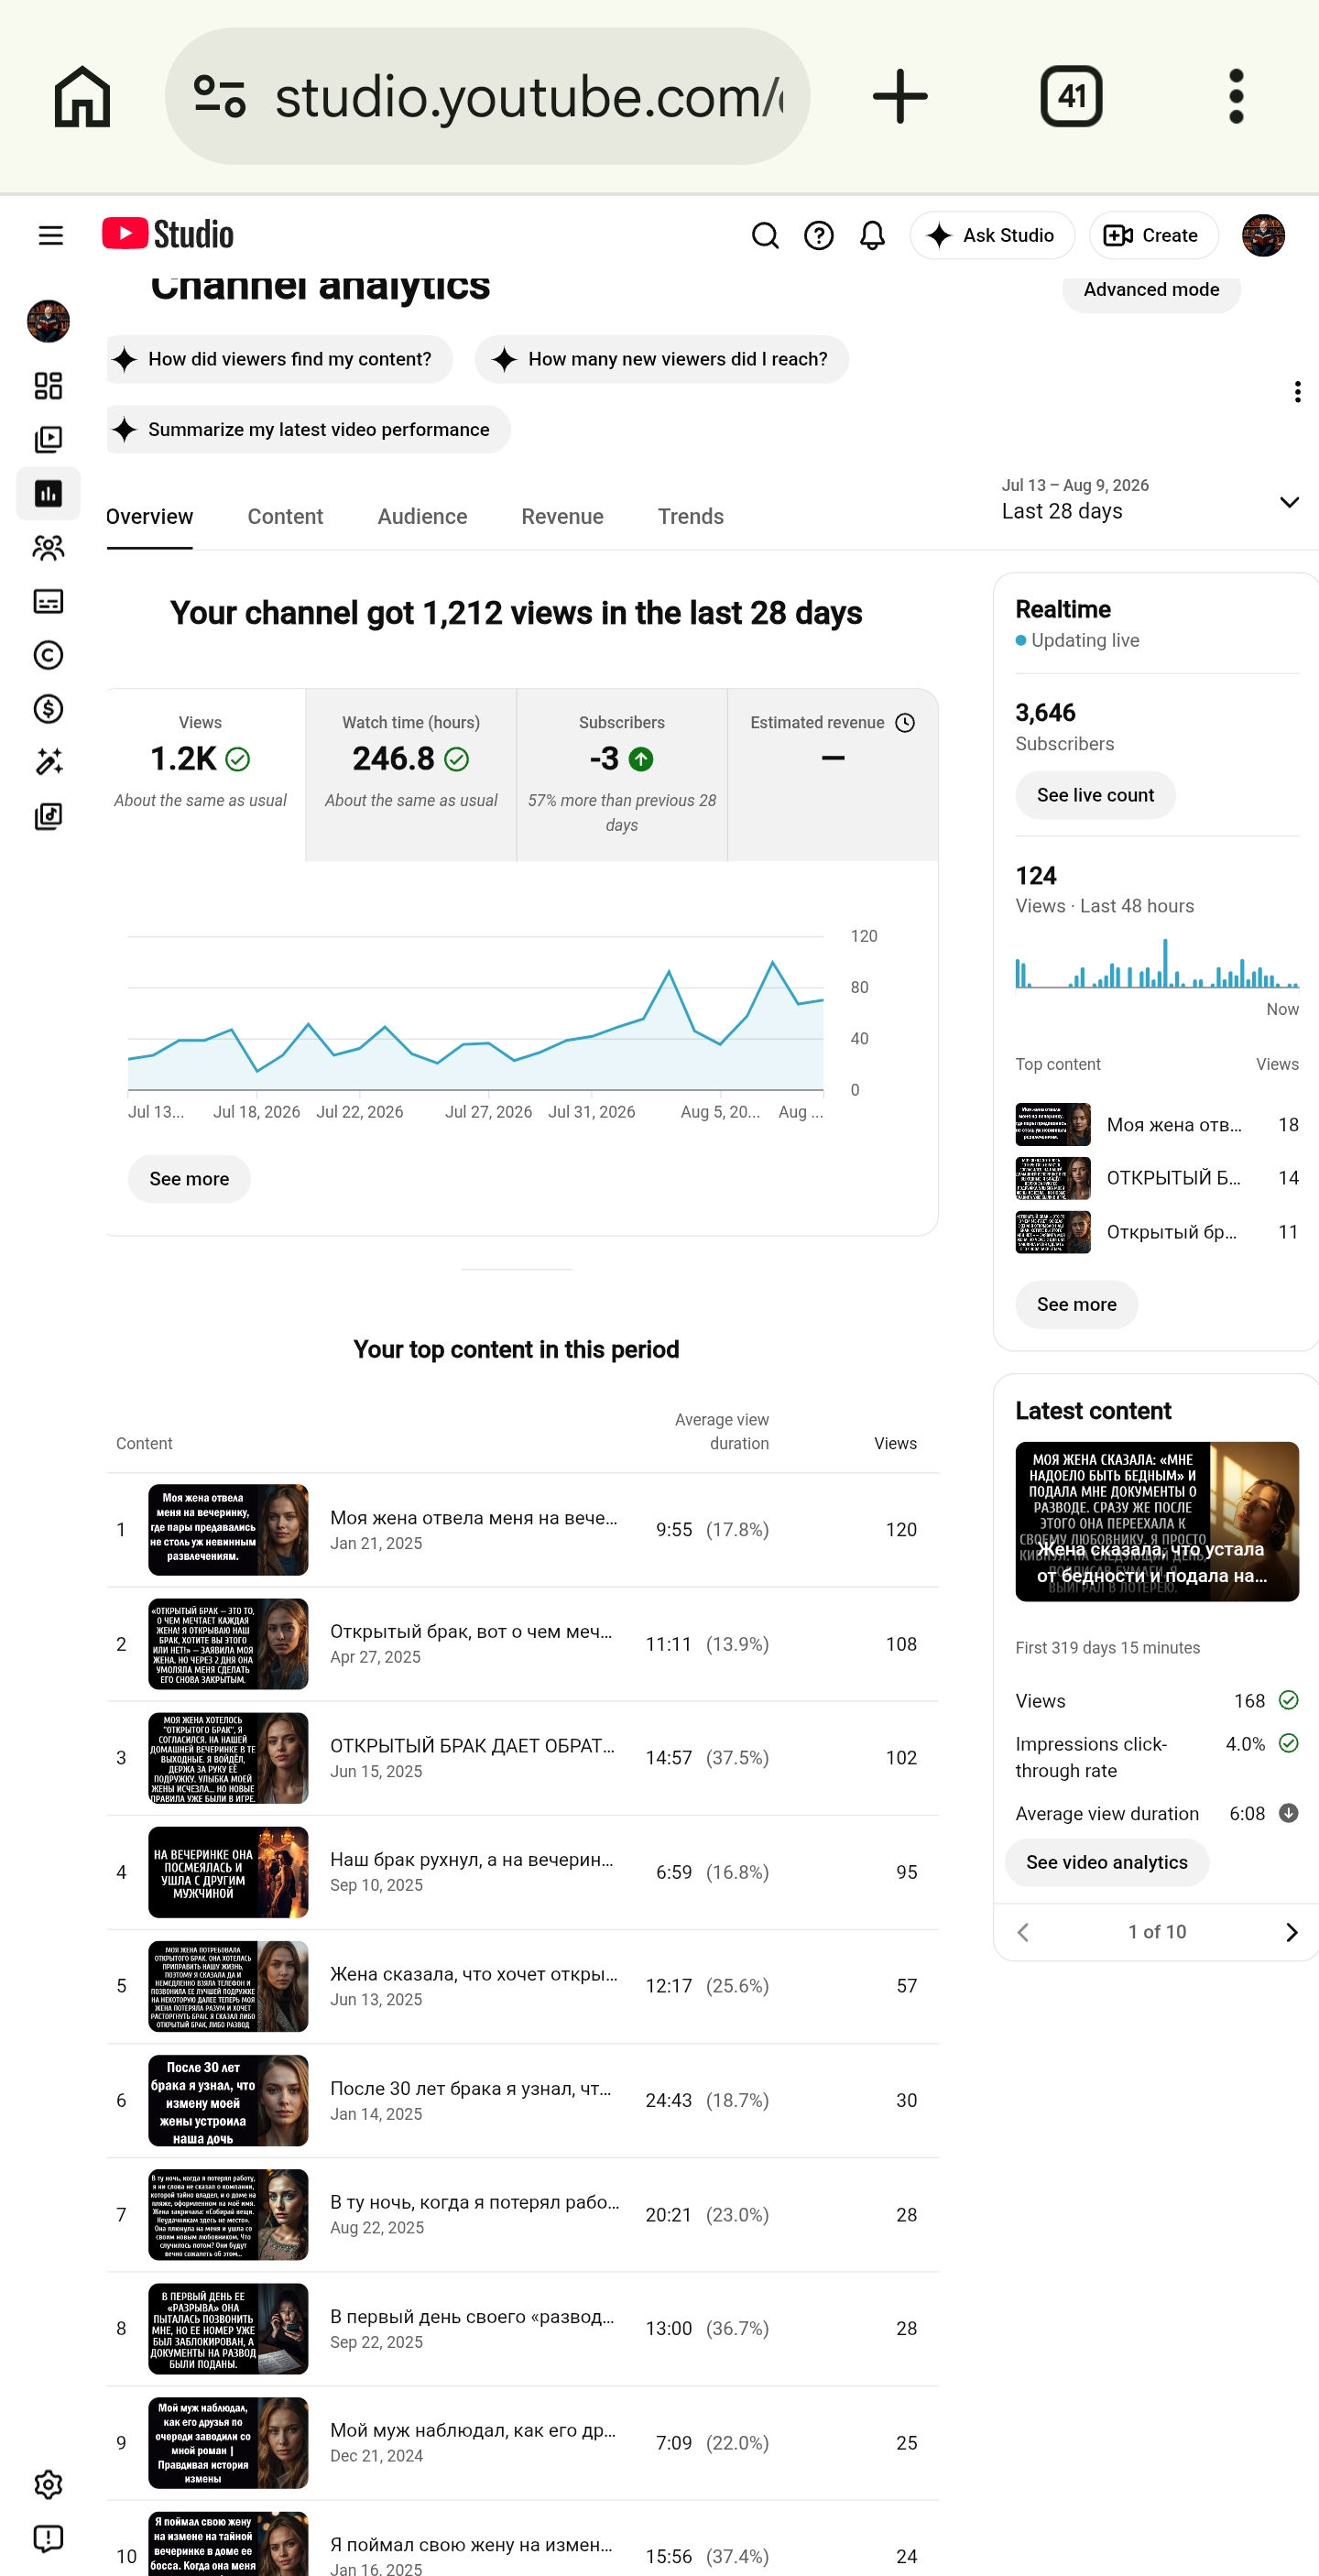Click the Create button

click(x=1153, y=235)
